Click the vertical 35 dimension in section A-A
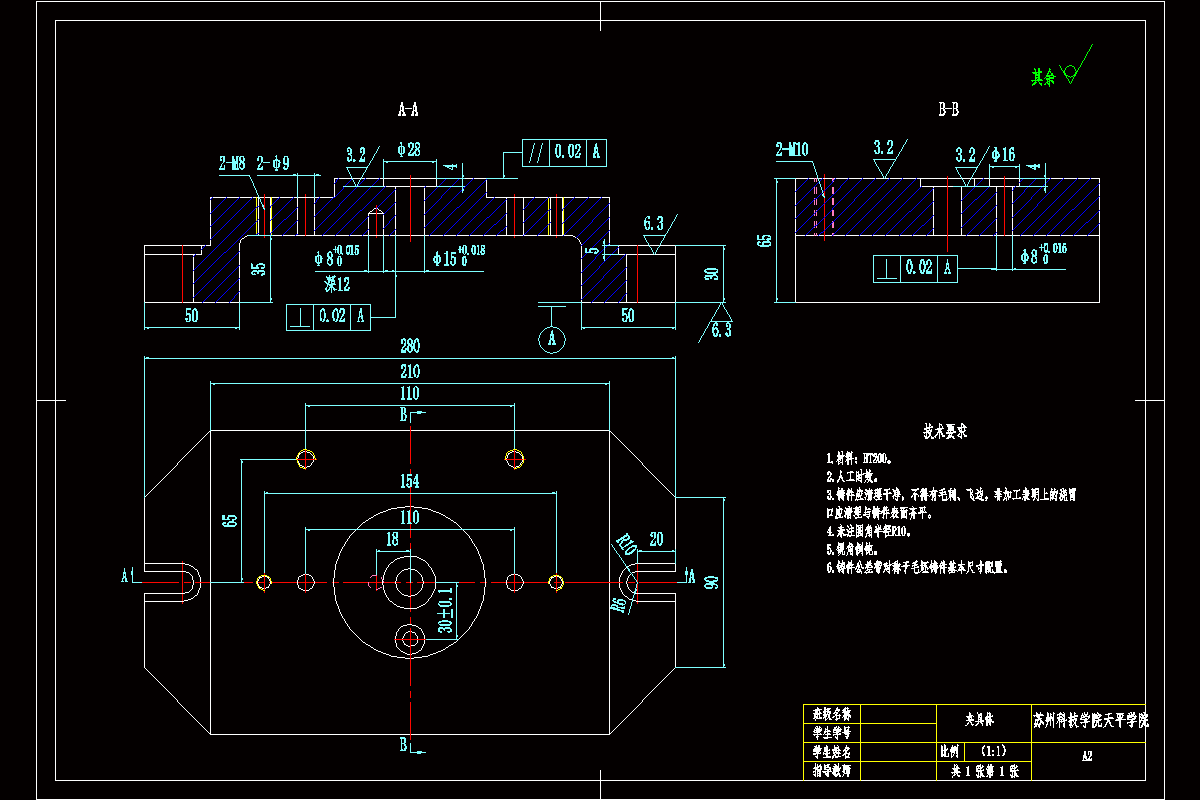 [258, 268]
